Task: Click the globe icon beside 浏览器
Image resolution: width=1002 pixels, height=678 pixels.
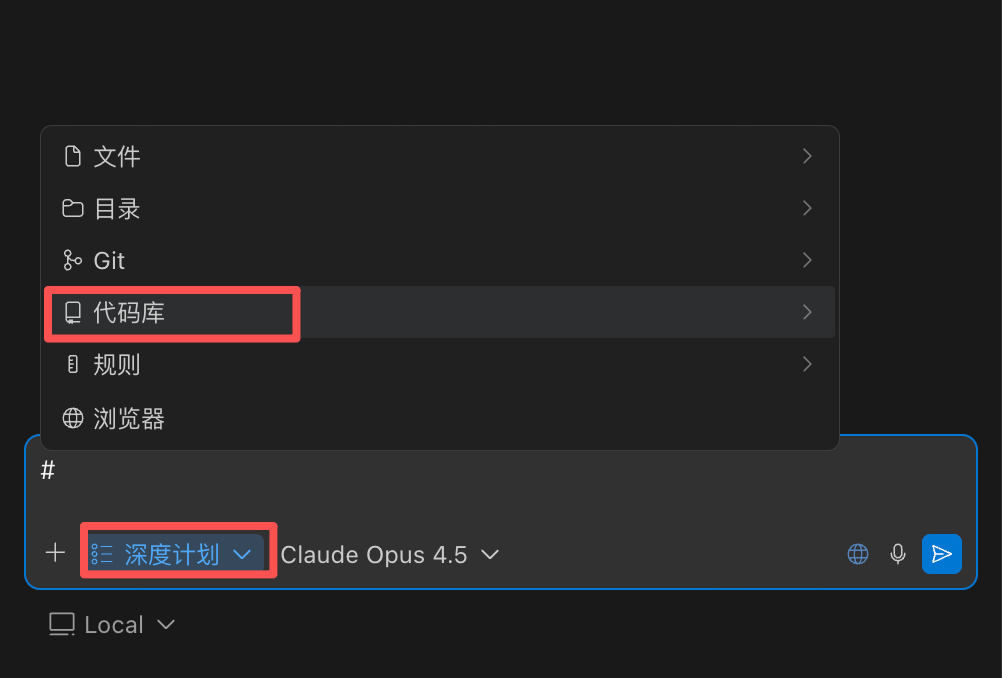Action: (72, 418)
